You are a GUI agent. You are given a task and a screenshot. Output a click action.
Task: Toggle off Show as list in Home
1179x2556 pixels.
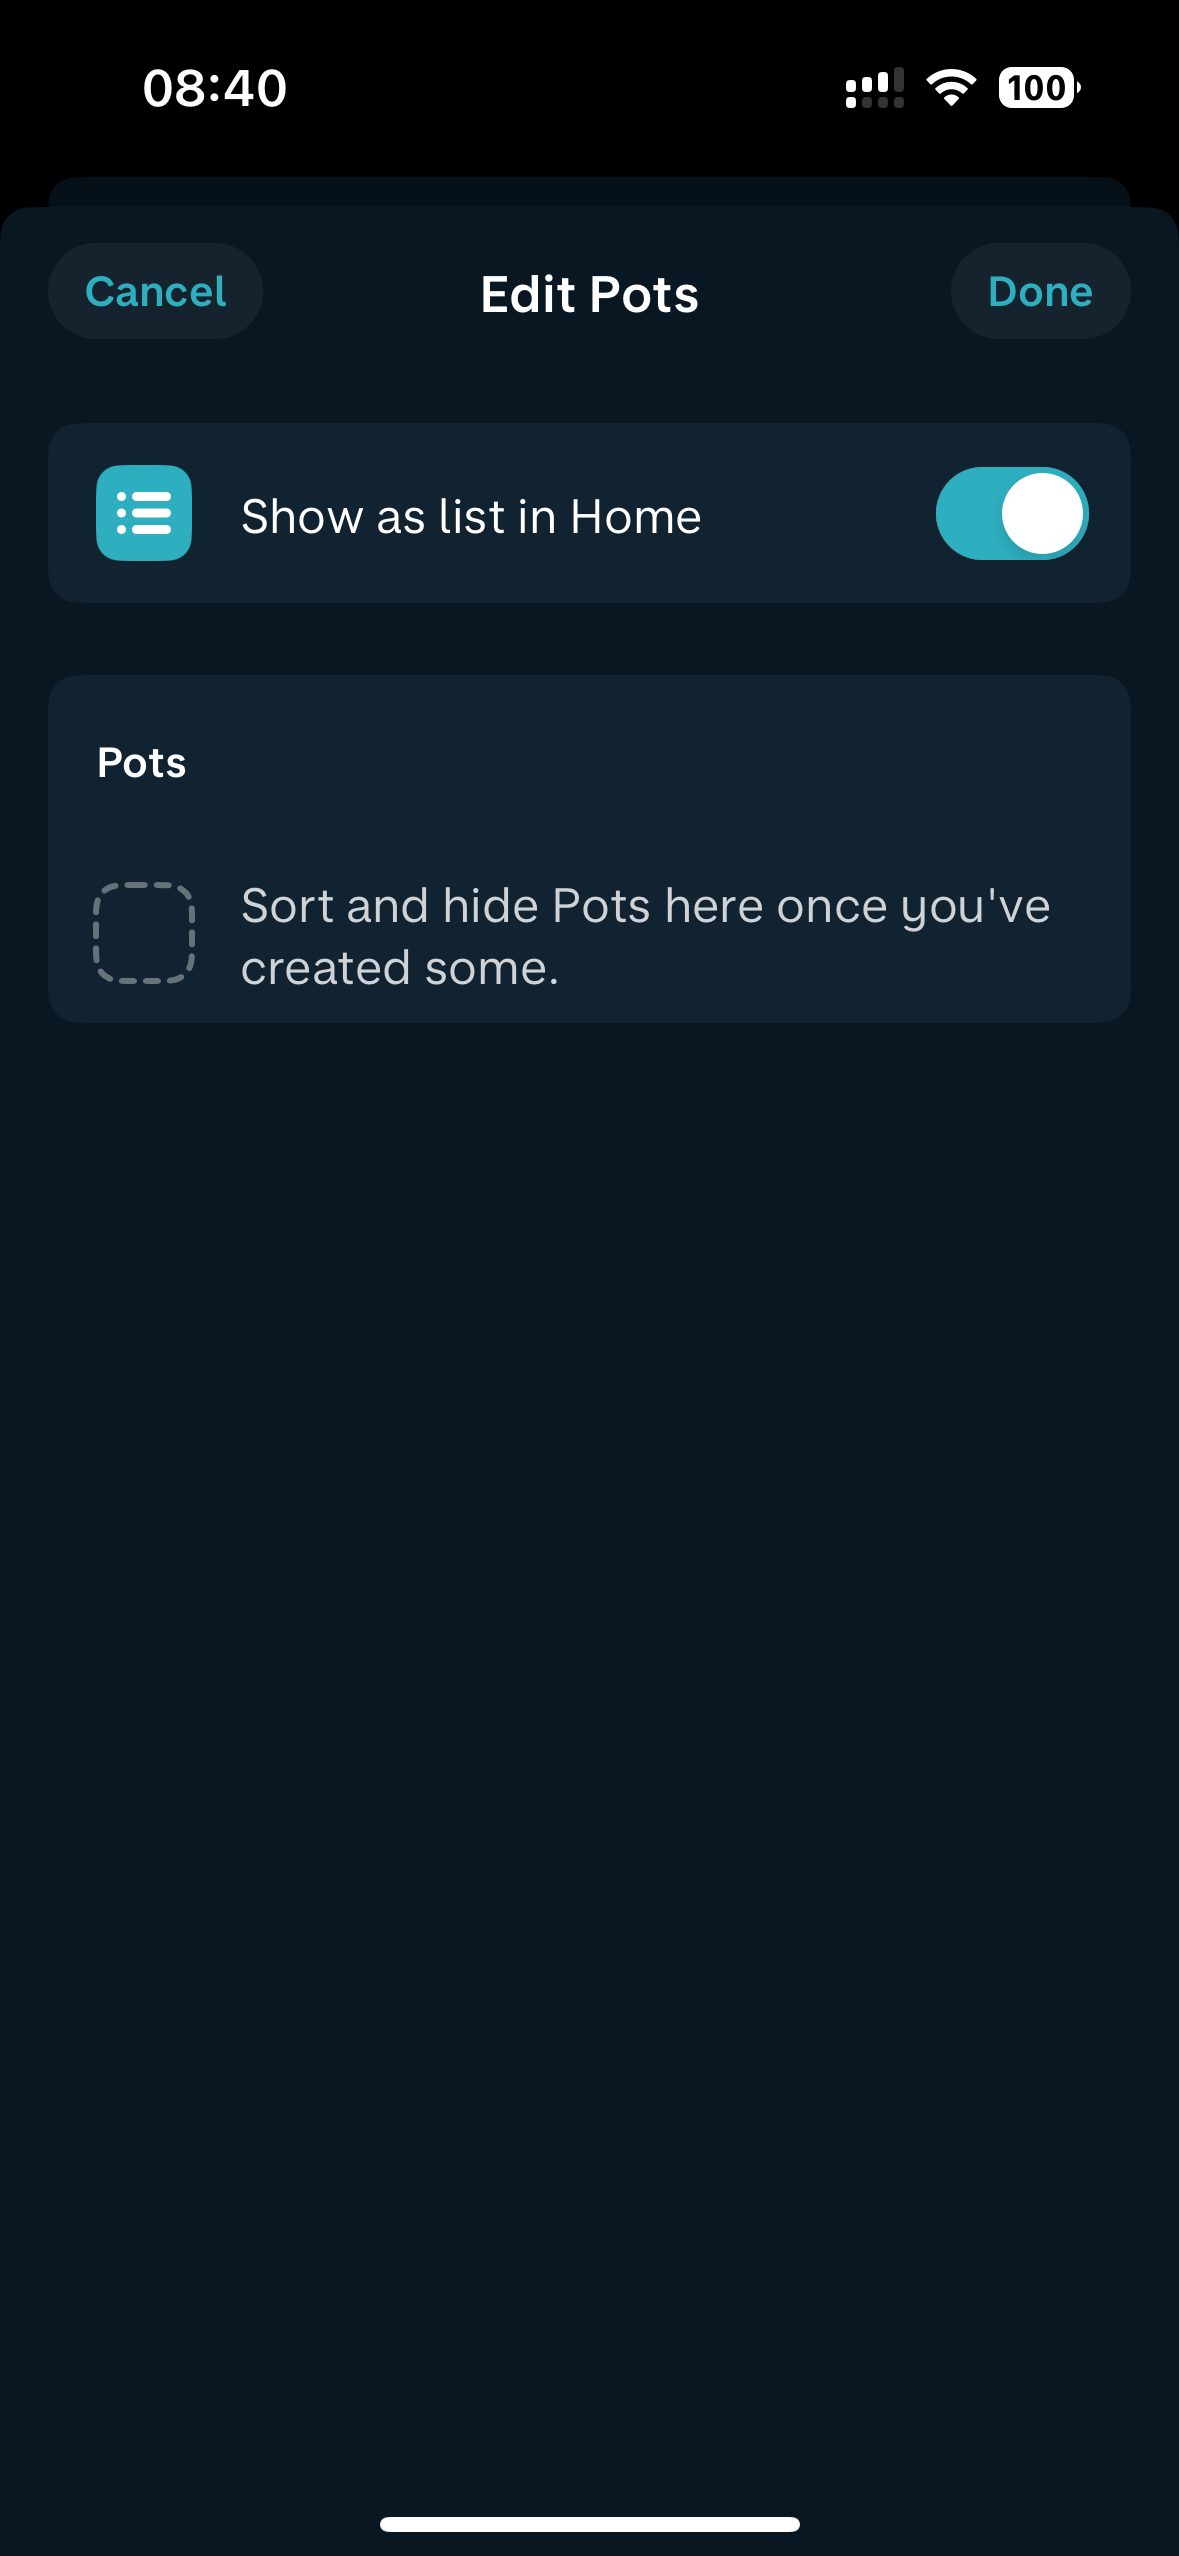point(1012,513)
